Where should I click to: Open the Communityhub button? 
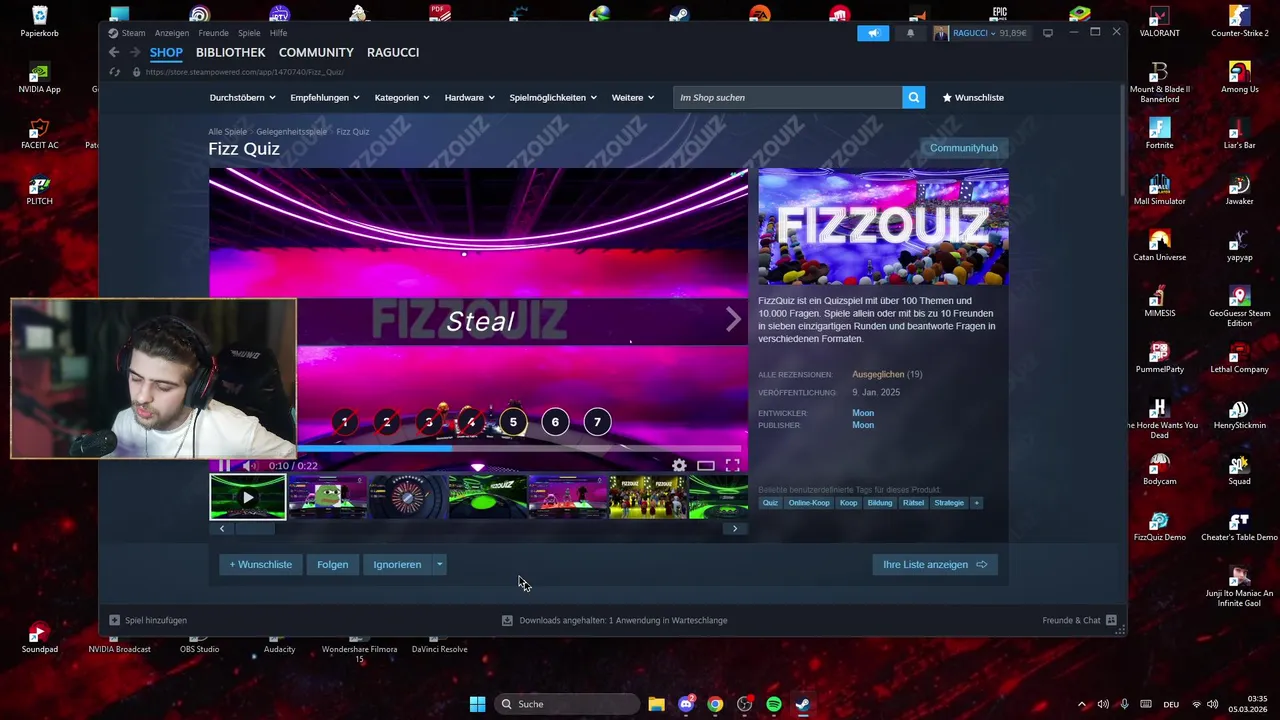[x=964, y=148]
